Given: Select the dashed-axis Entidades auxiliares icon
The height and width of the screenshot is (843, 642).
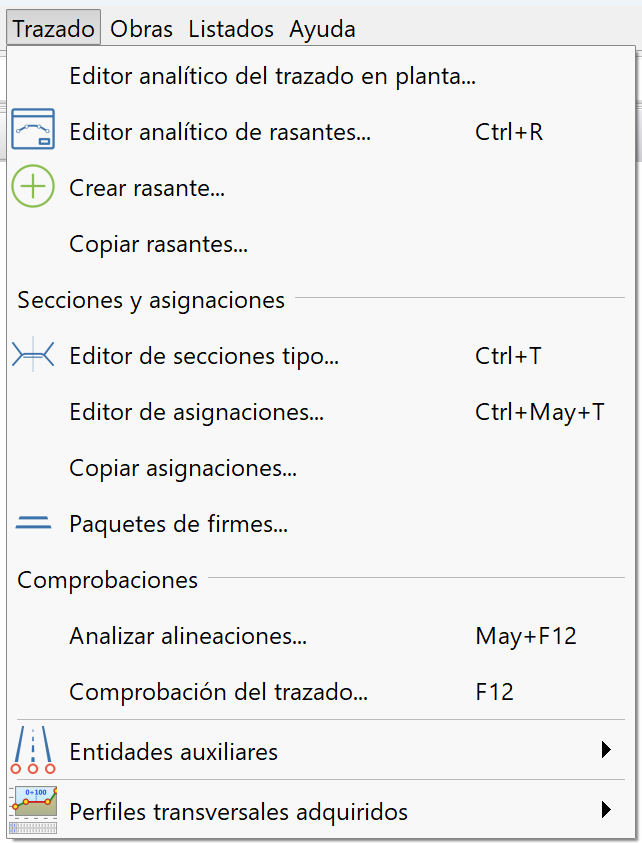Looking at the screenshot, I should click(31, 751).
